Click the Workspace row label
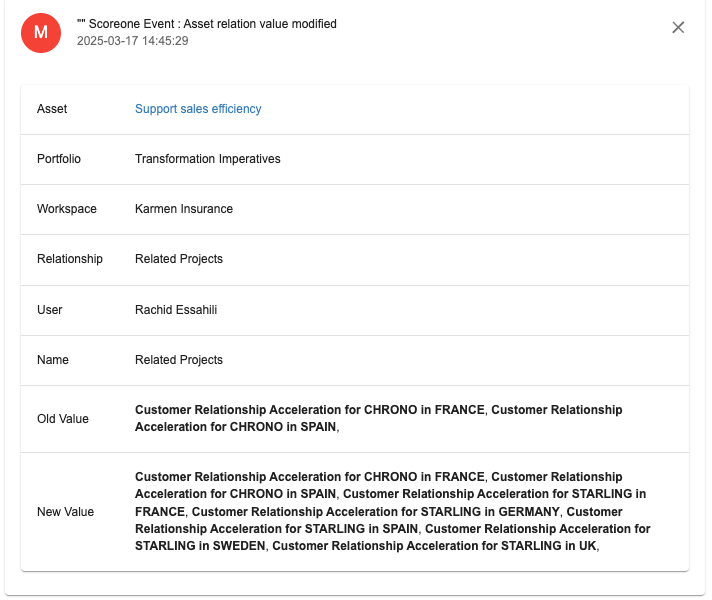The image size is (712, 600). tap(67, 209)
